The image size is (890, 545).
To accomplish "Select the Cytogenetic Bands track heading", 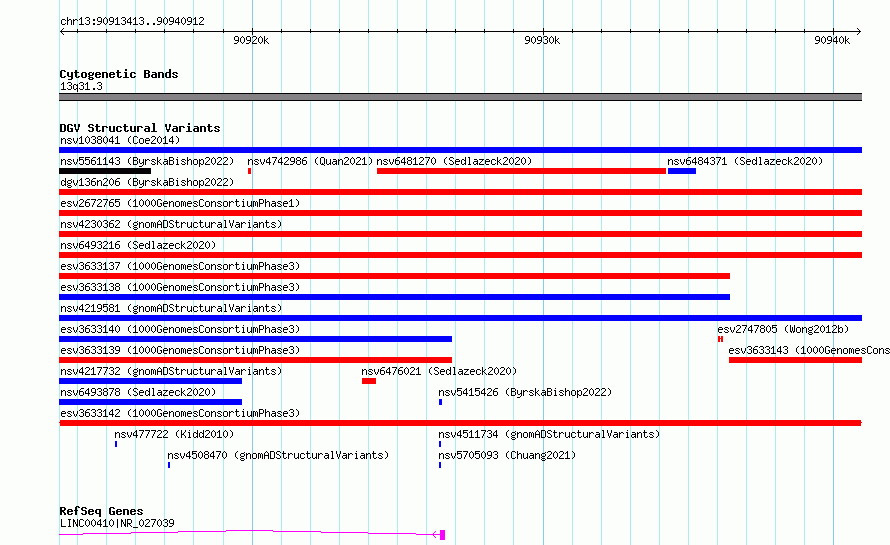I will (x=119, y=74).
